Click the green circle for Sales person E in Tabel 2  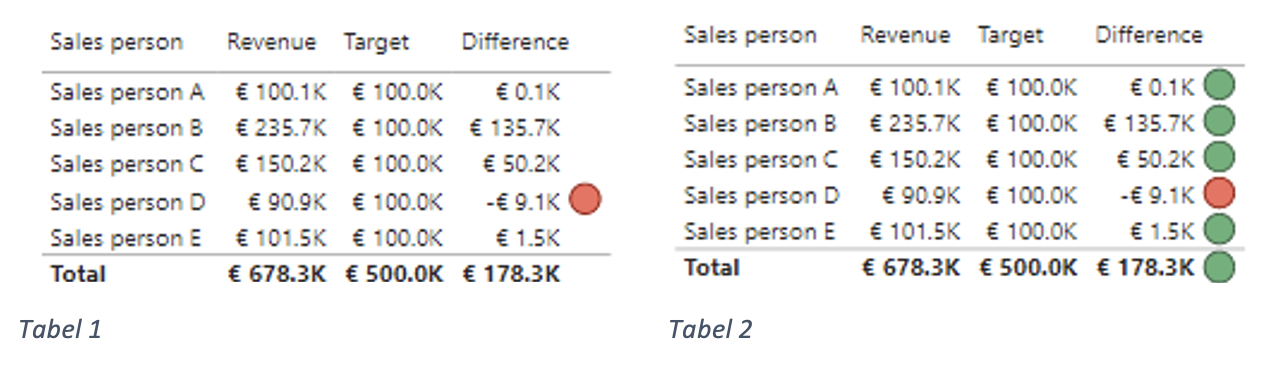click(1218, 230)
